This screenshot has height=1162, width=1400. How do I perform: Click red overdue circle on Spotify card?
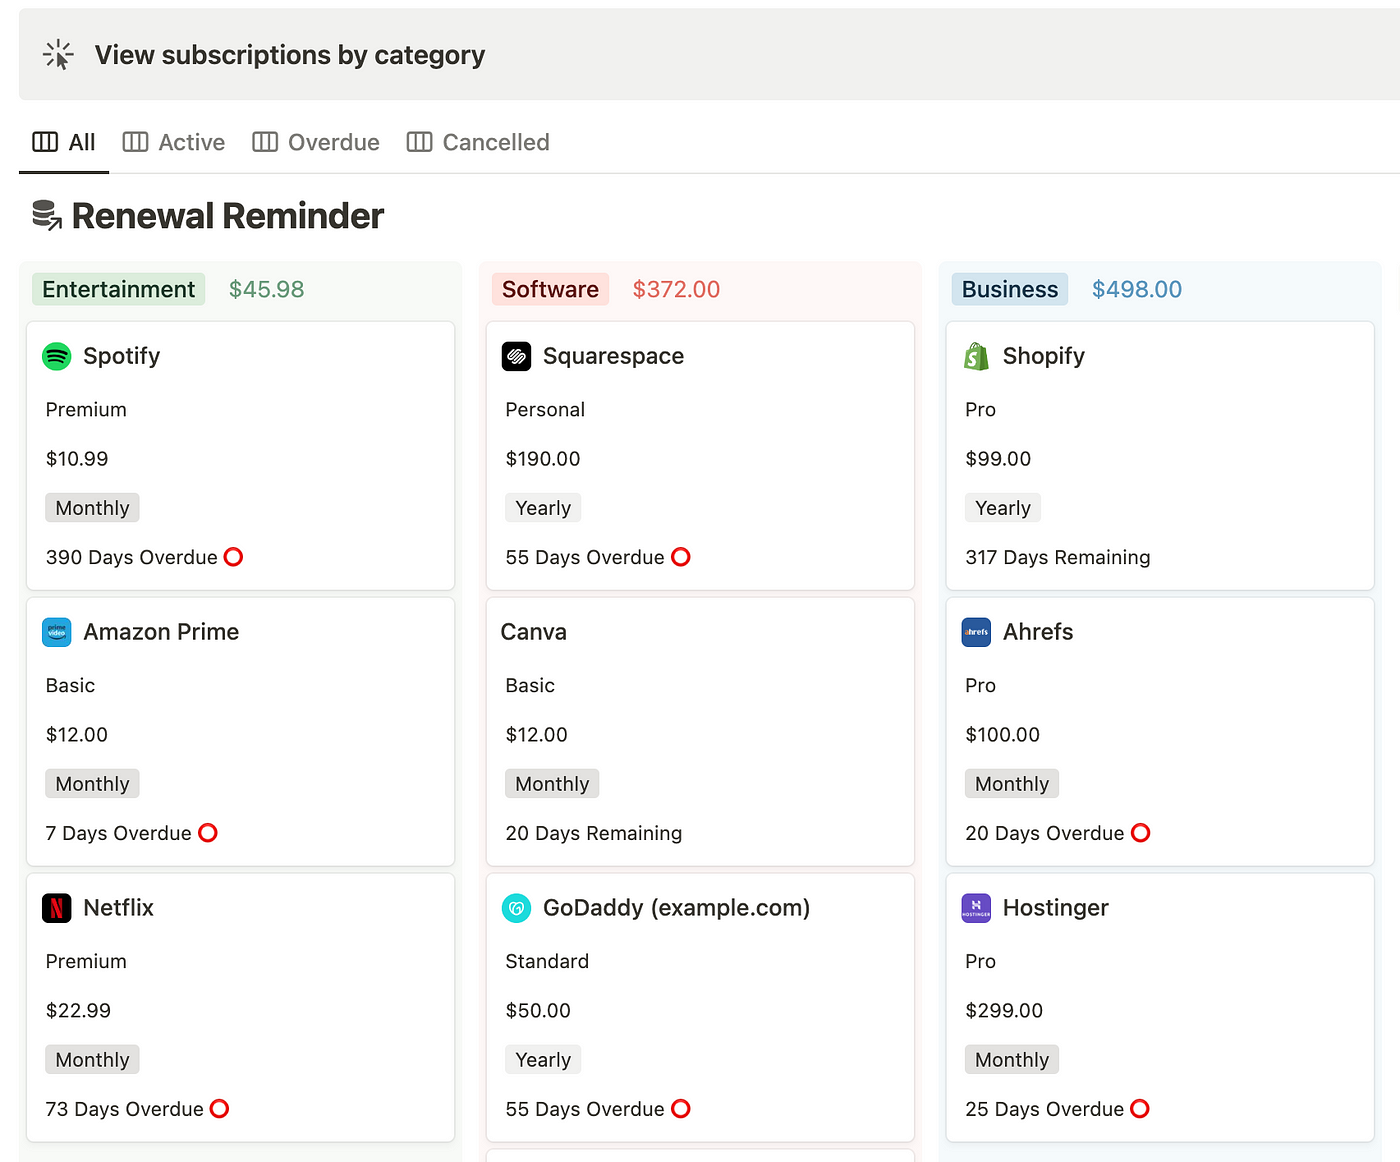(234, 557)
